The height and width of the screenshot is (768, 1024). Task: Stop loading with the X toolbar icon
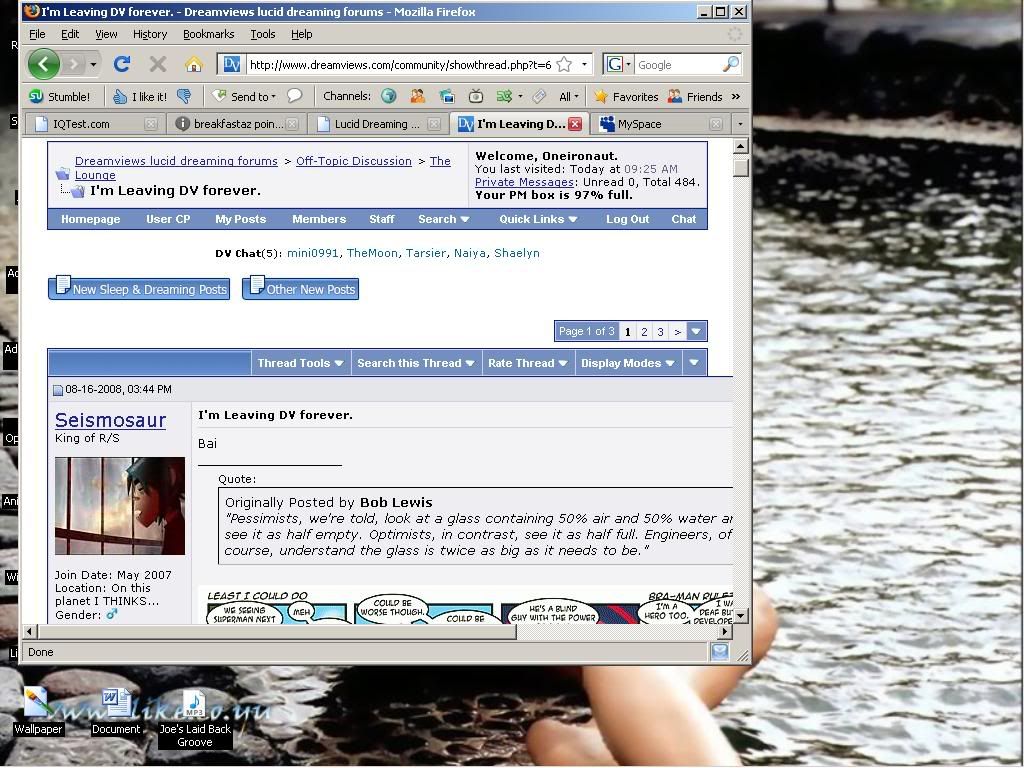pos(157,64)
